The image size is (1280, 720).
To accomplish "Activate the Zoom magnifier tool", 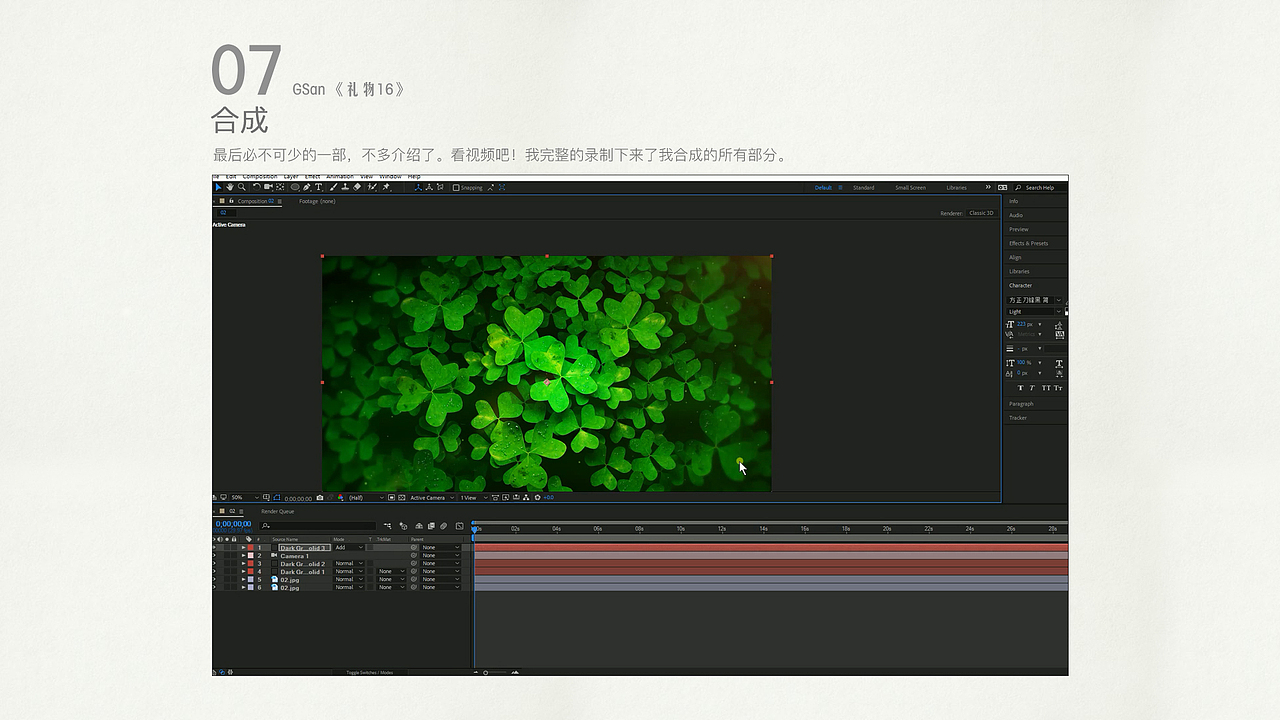I will click(241, 187).
